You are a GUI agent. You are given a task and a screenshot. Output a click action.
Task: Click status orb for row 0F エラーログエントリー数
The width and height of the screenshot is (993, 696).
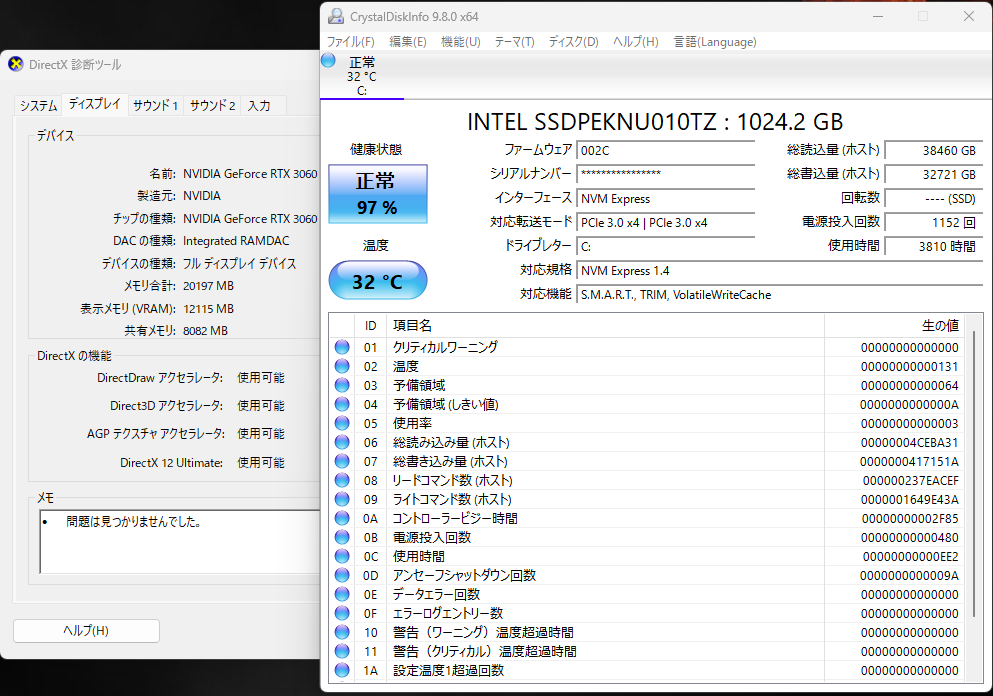point(342,613)
